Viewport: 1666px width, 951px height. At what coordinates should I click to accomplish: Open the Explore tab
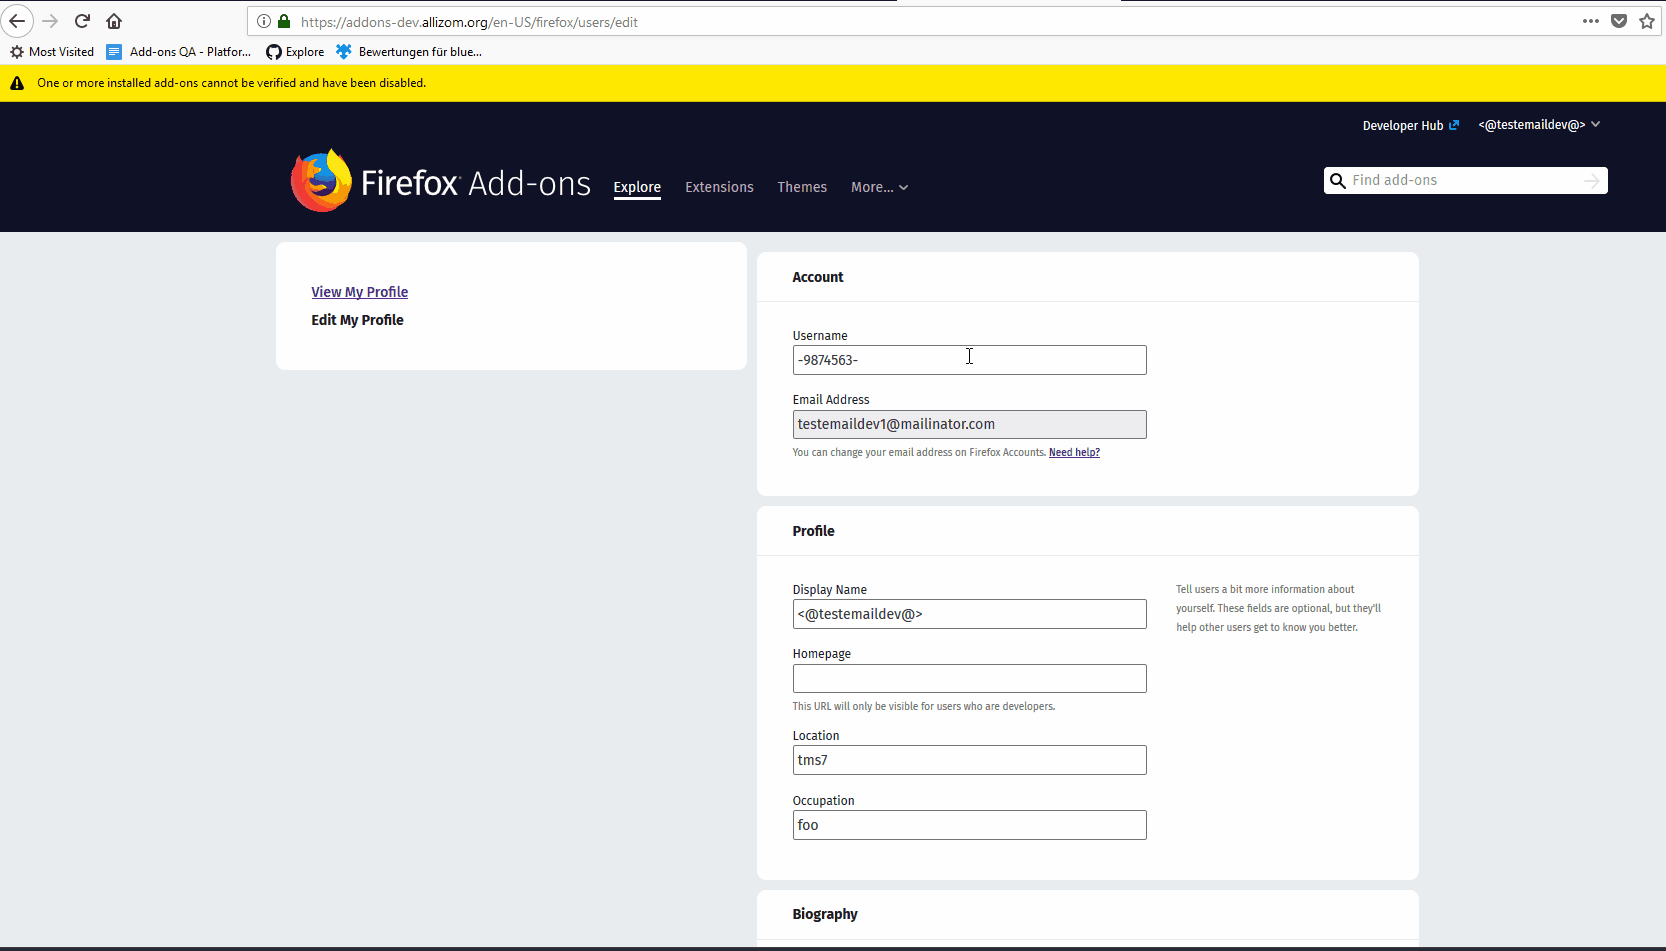click(637, 187)
